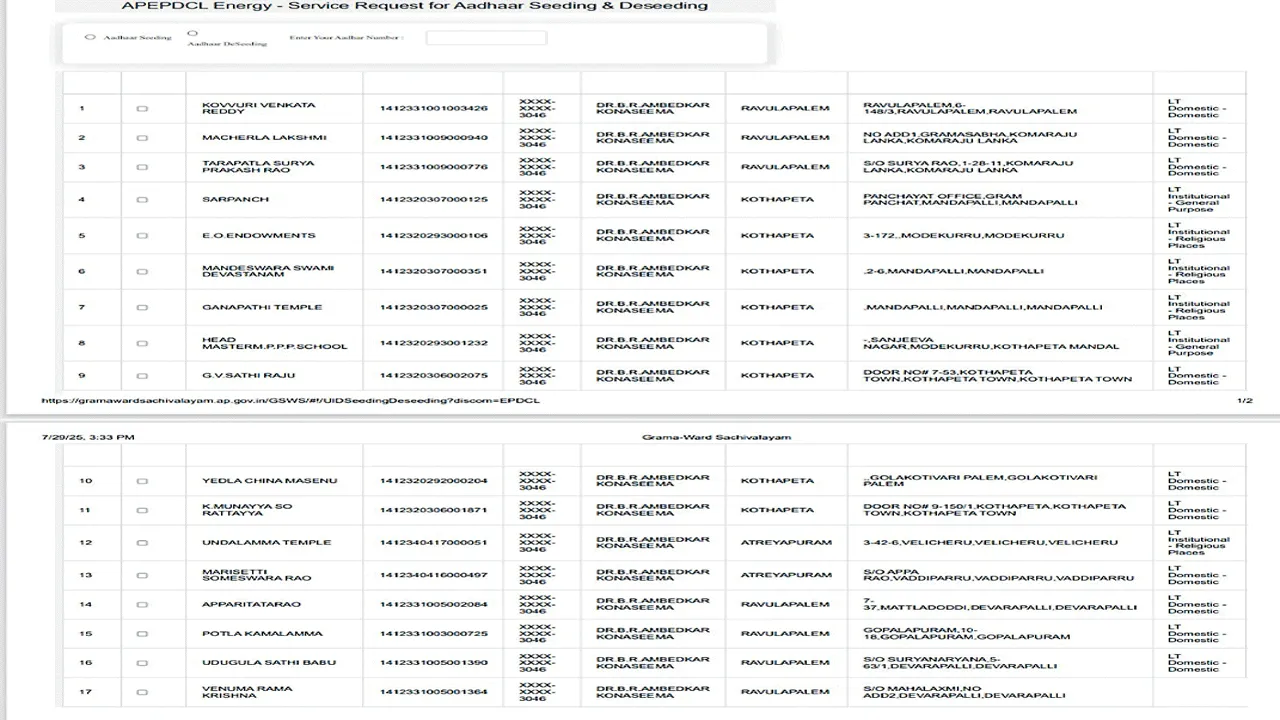Mark the Sarpanch row checkbox
Viewport: 1280px width, 720px height.
pos(142,200)
